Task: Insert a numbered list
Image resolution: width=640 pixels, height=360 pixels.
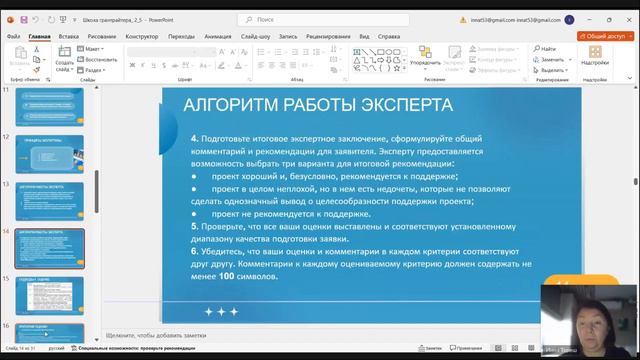Action: (x=278, y=52)
